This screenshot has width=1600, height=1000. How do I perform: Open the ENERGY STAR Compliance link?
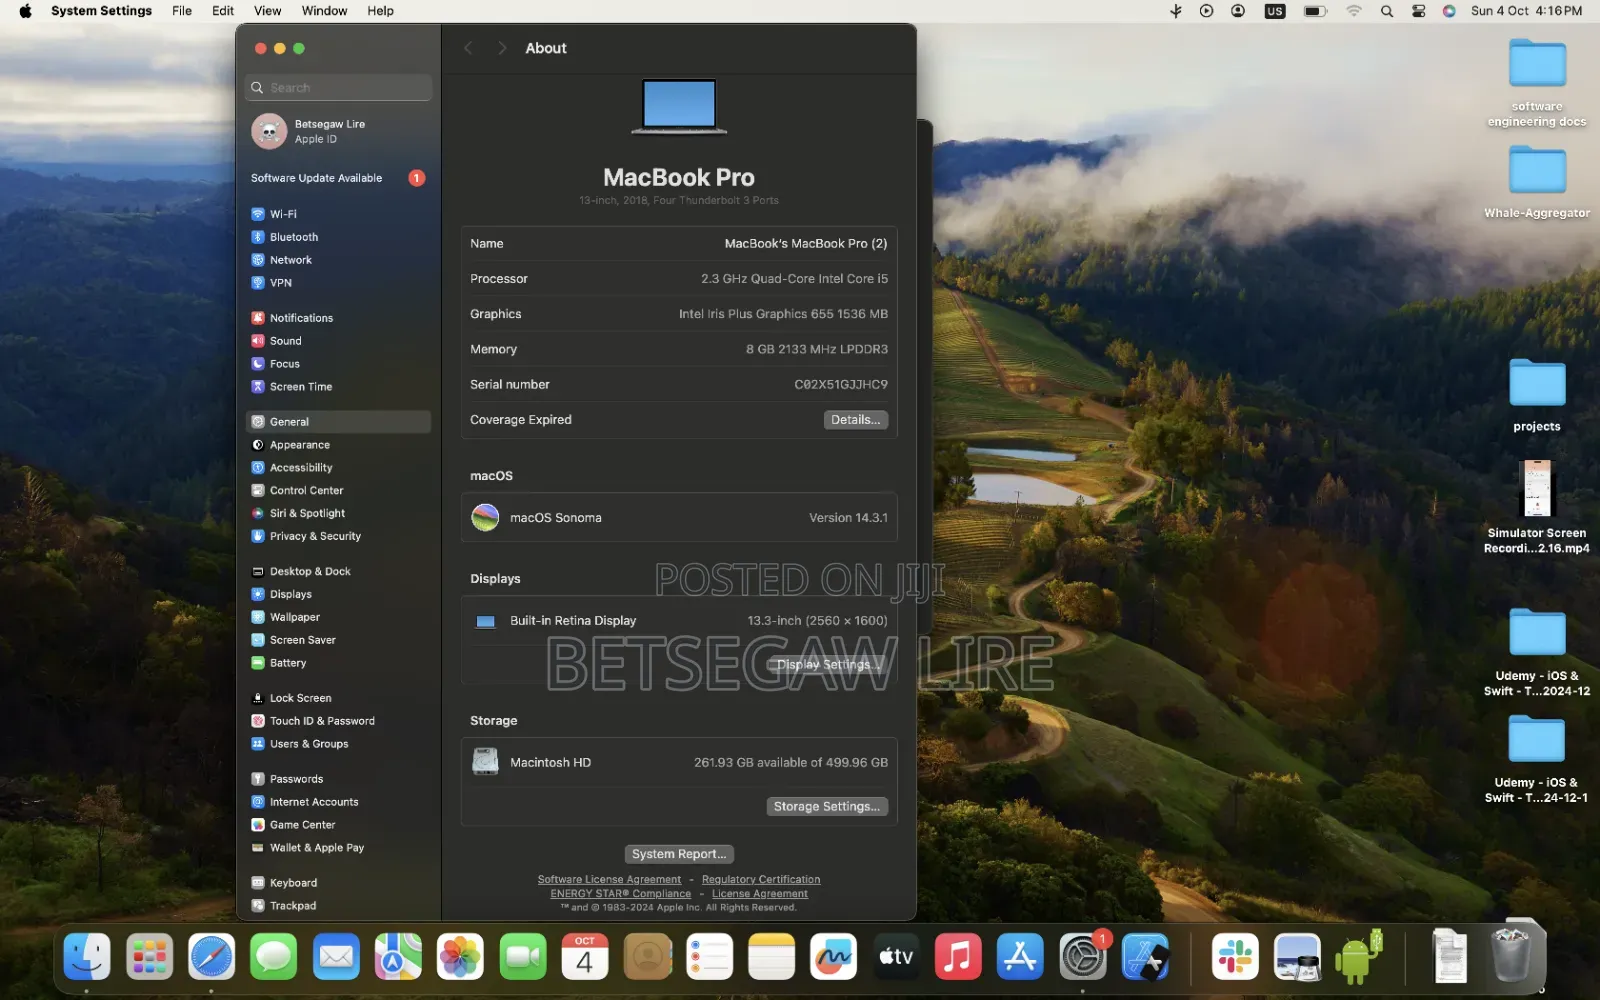(x=621, y=894)
